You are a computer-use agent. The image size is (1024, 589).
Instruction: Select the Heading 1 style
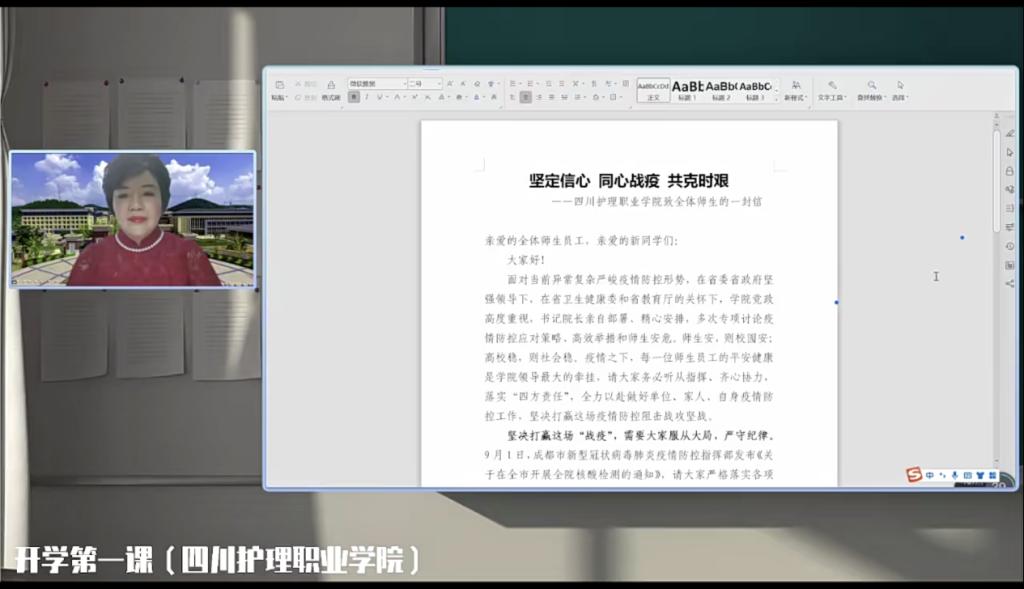[x=687, y=90]
